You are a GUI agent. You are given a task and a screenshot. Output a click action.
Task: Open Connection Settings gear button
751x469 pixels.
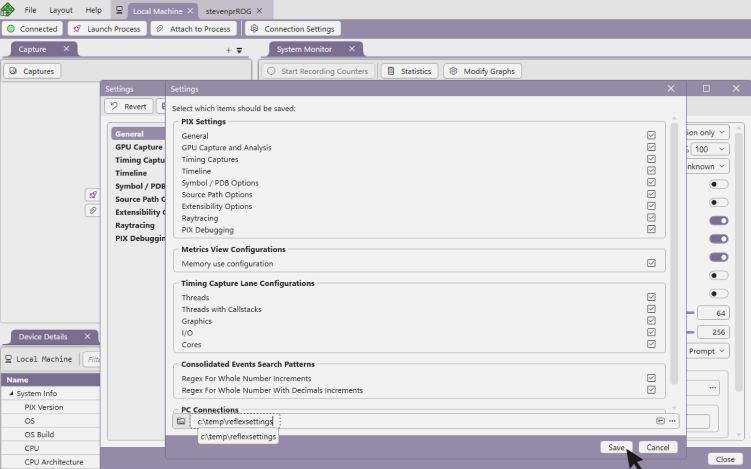pyautogui.click(x=293, y=29)
